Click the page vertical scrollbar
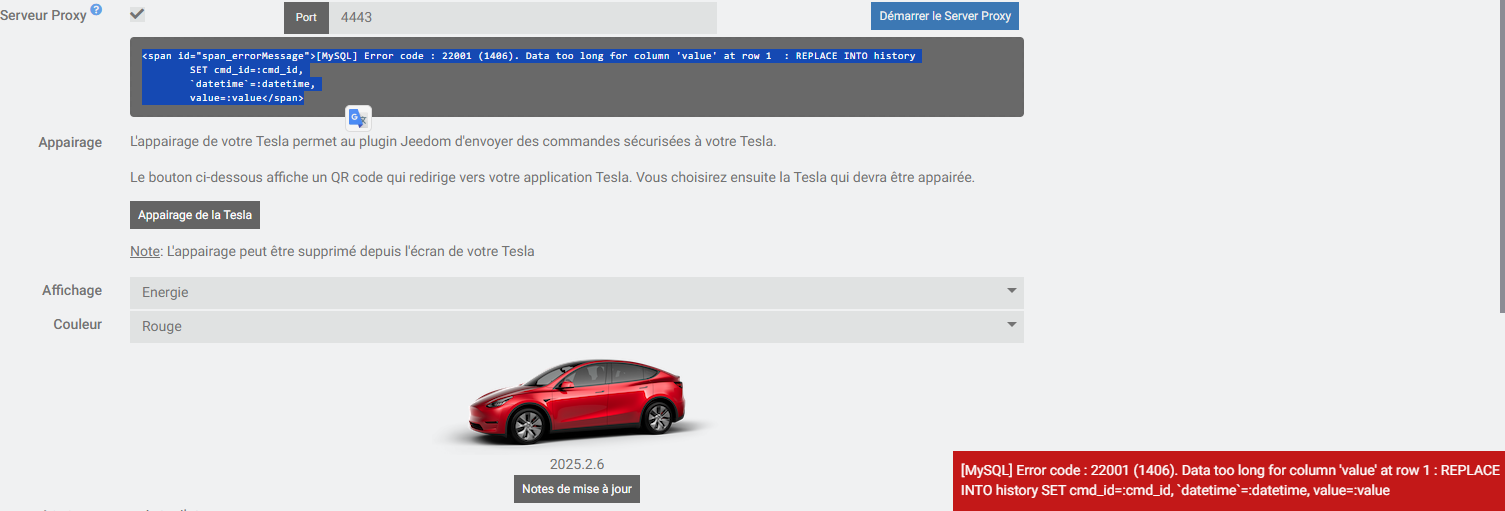 1500,155
